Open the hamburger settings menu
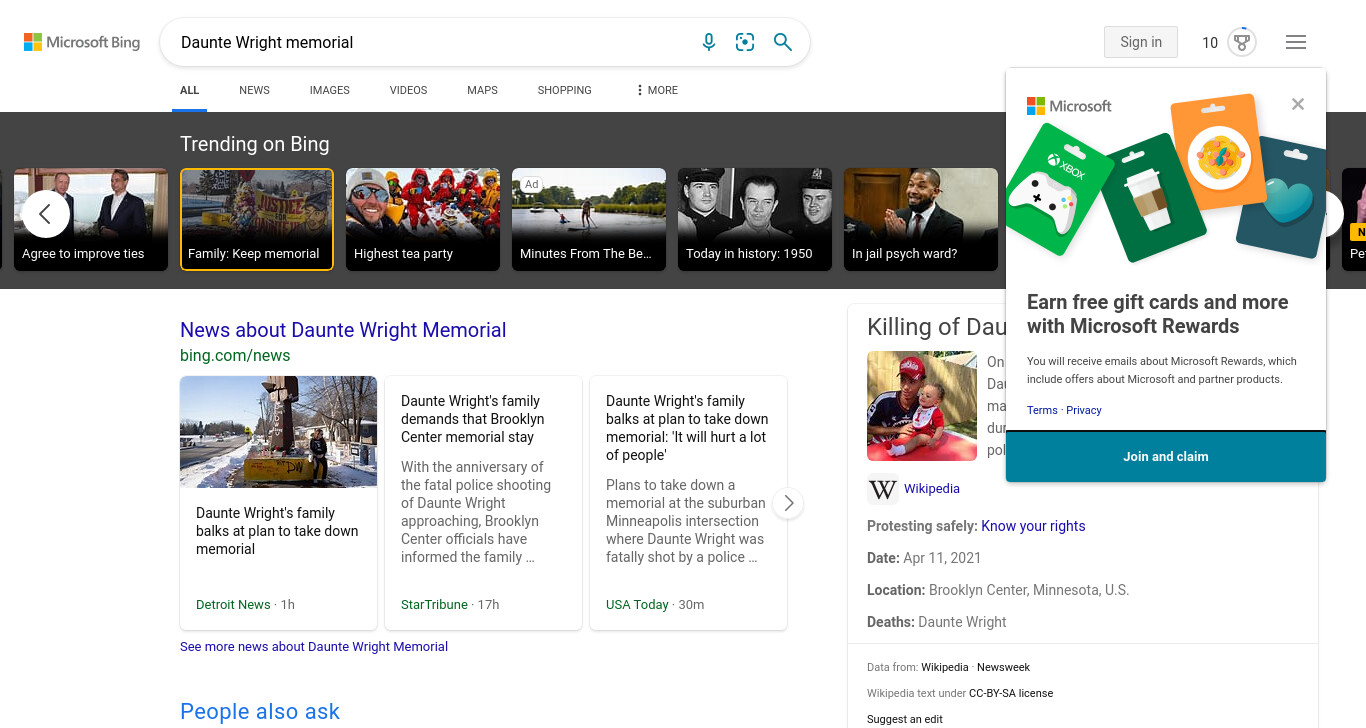1366x728 pixels. tap(1296, 42)
